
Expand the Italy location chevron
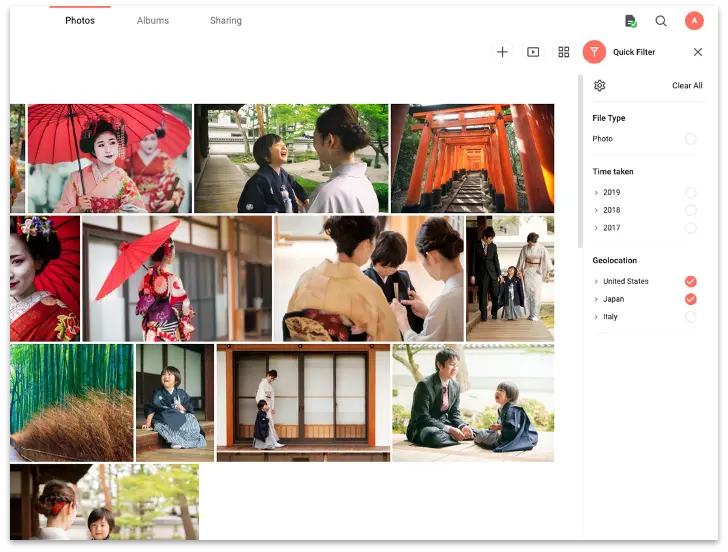click(596, 317)
